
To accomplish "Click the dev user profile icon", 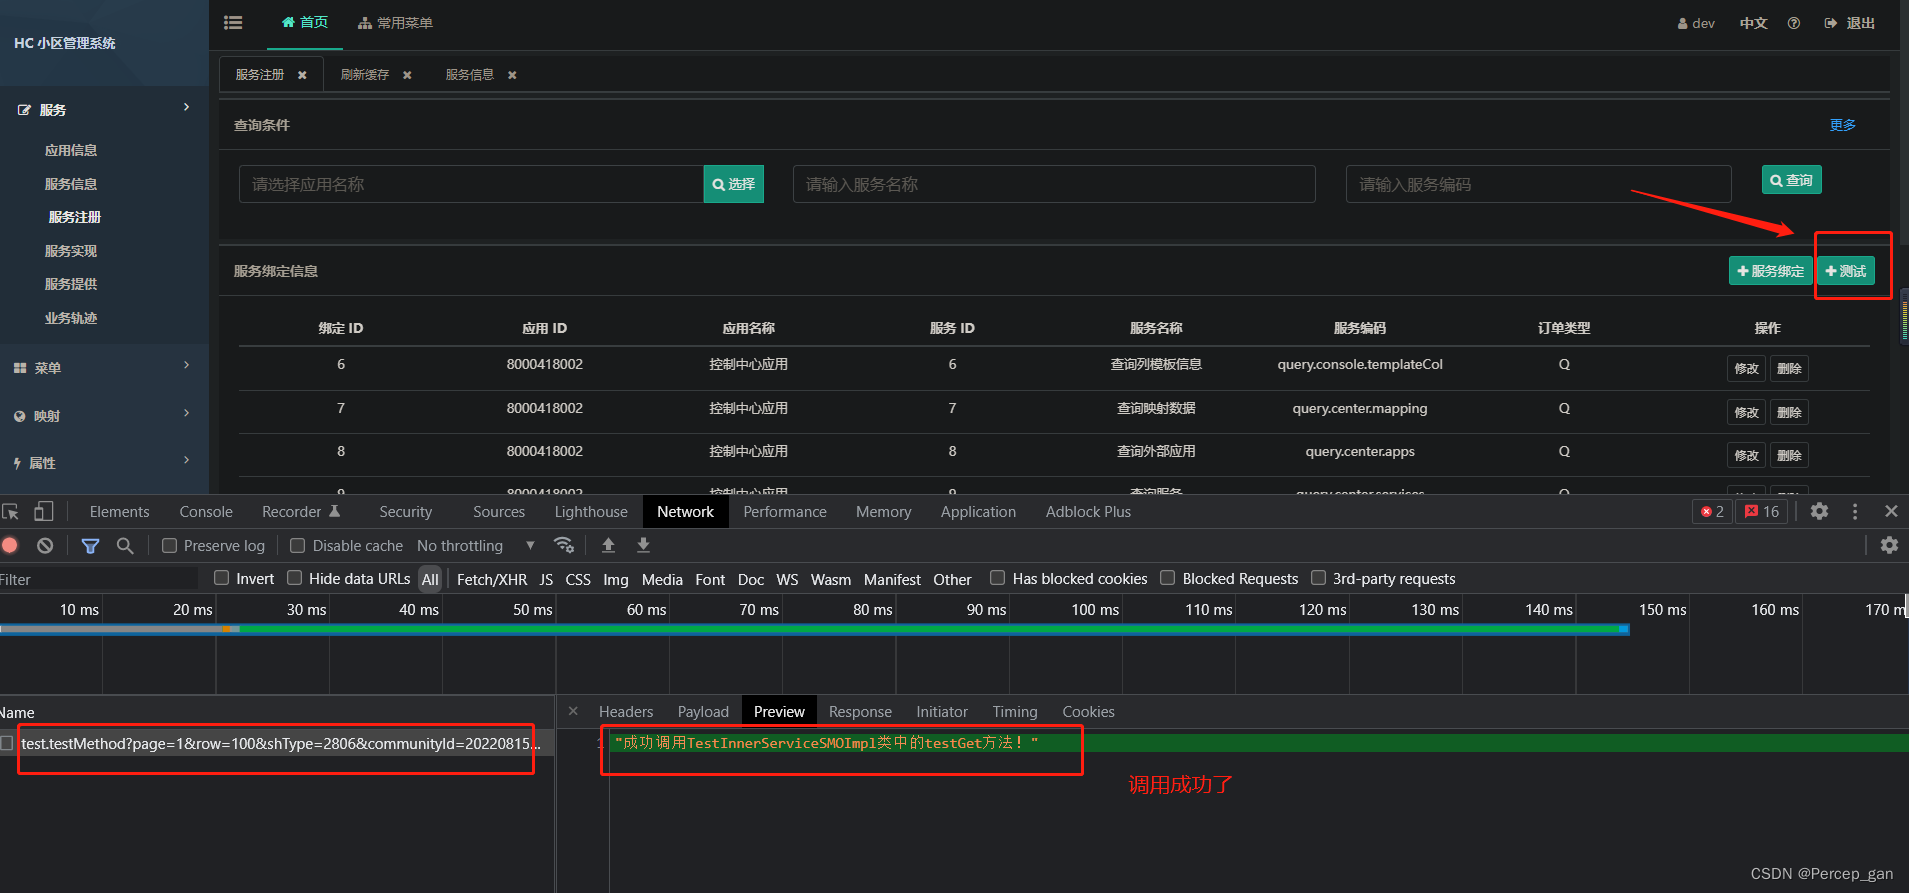I will point(1683,23).
